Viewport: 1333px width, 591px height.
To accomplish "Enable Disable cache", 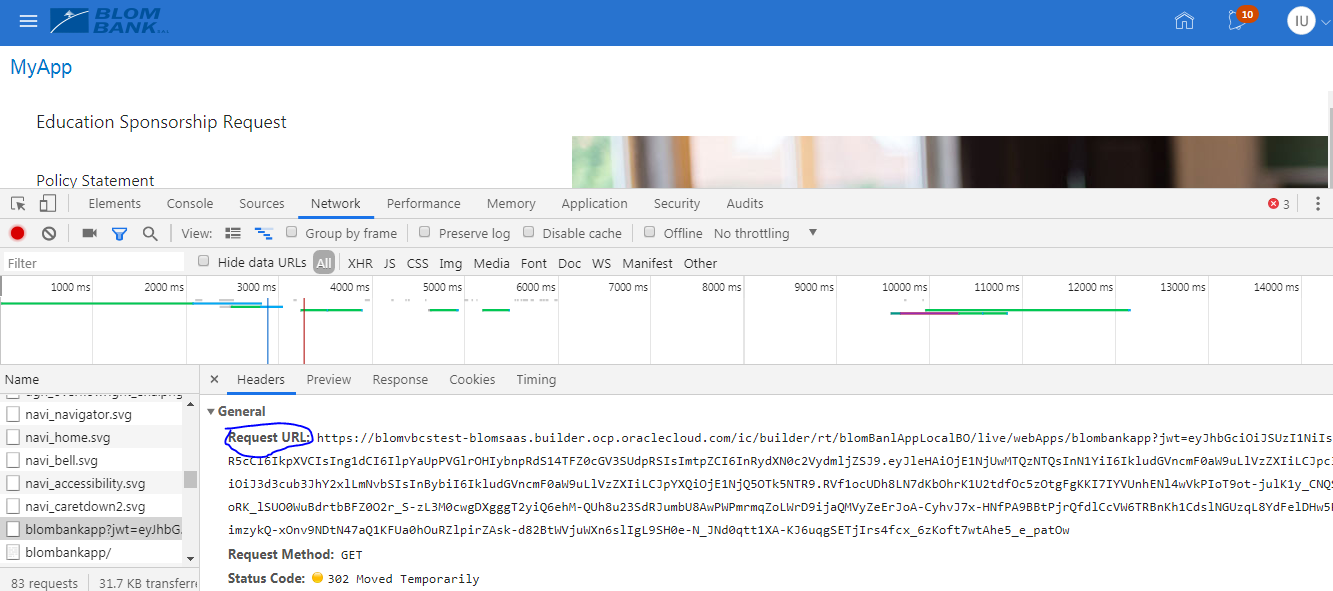I will click(528, 232).
